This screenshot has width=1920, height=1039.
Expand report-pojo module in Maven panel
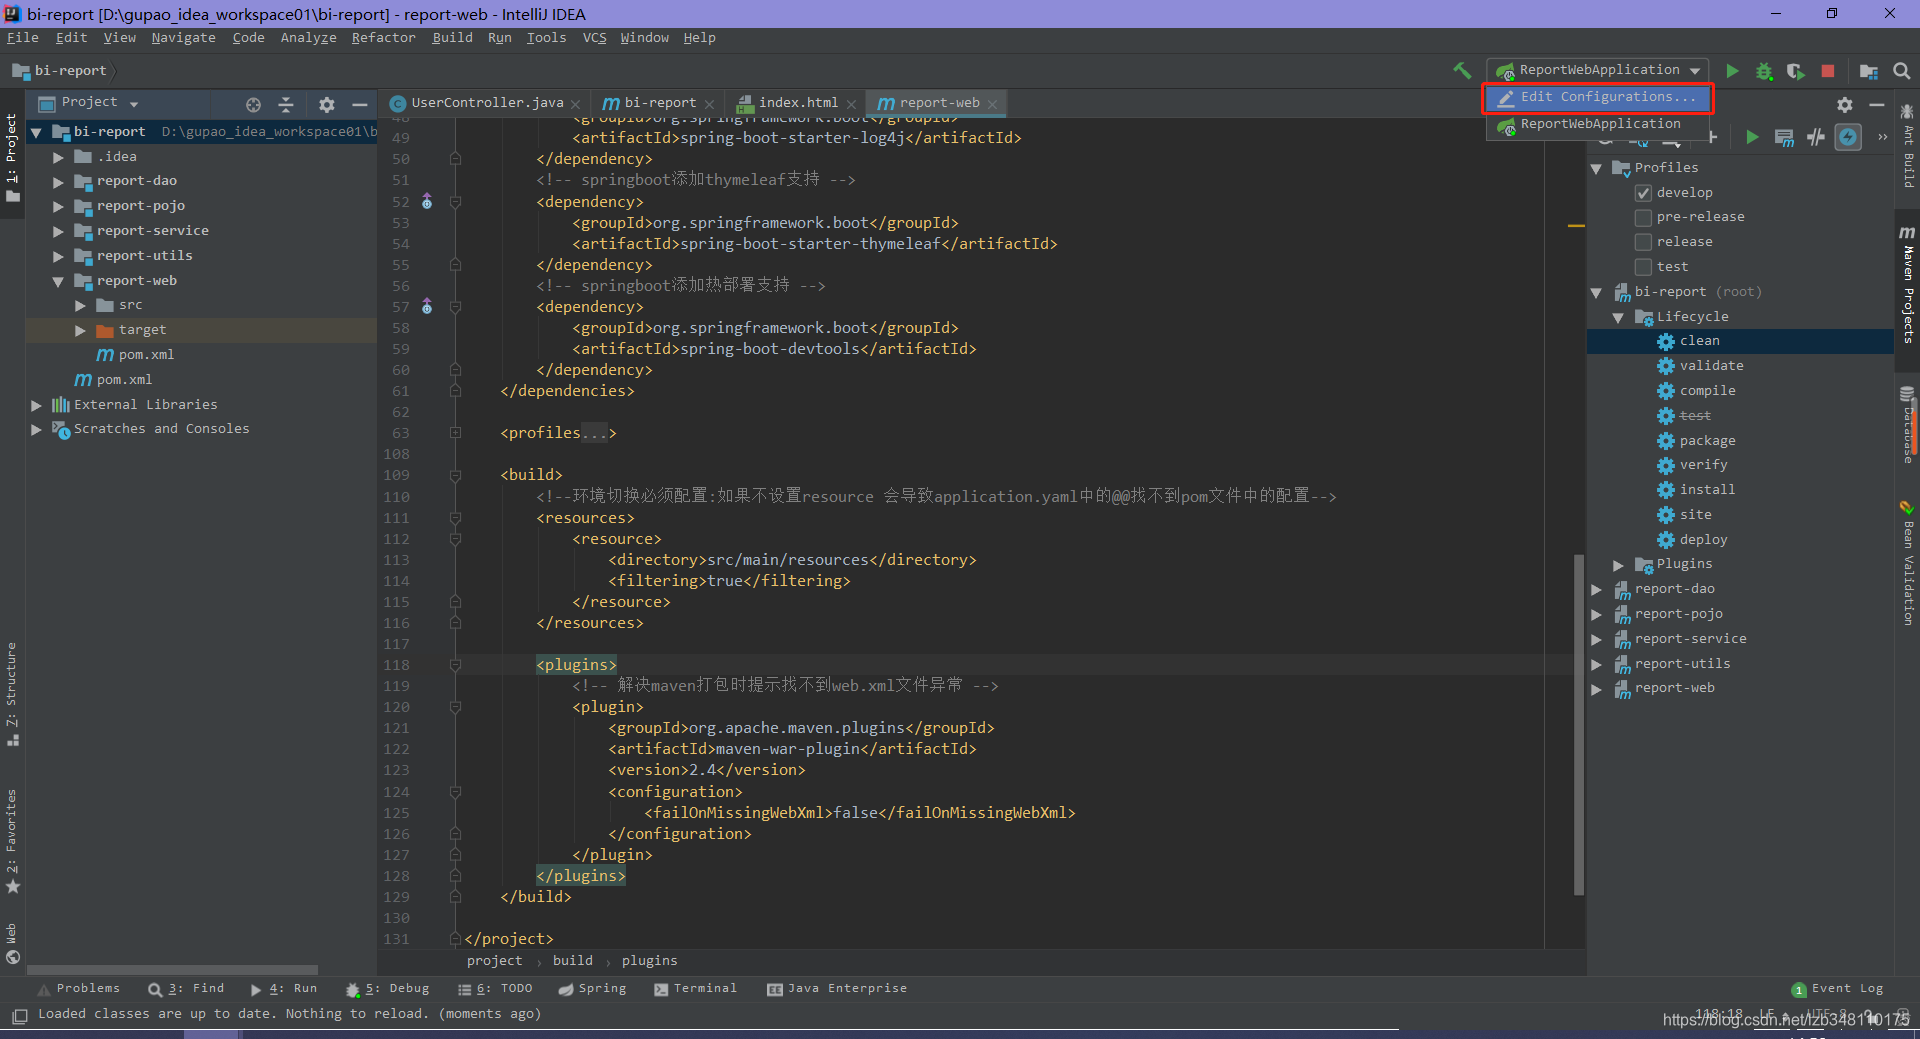tap(1597, 614)
